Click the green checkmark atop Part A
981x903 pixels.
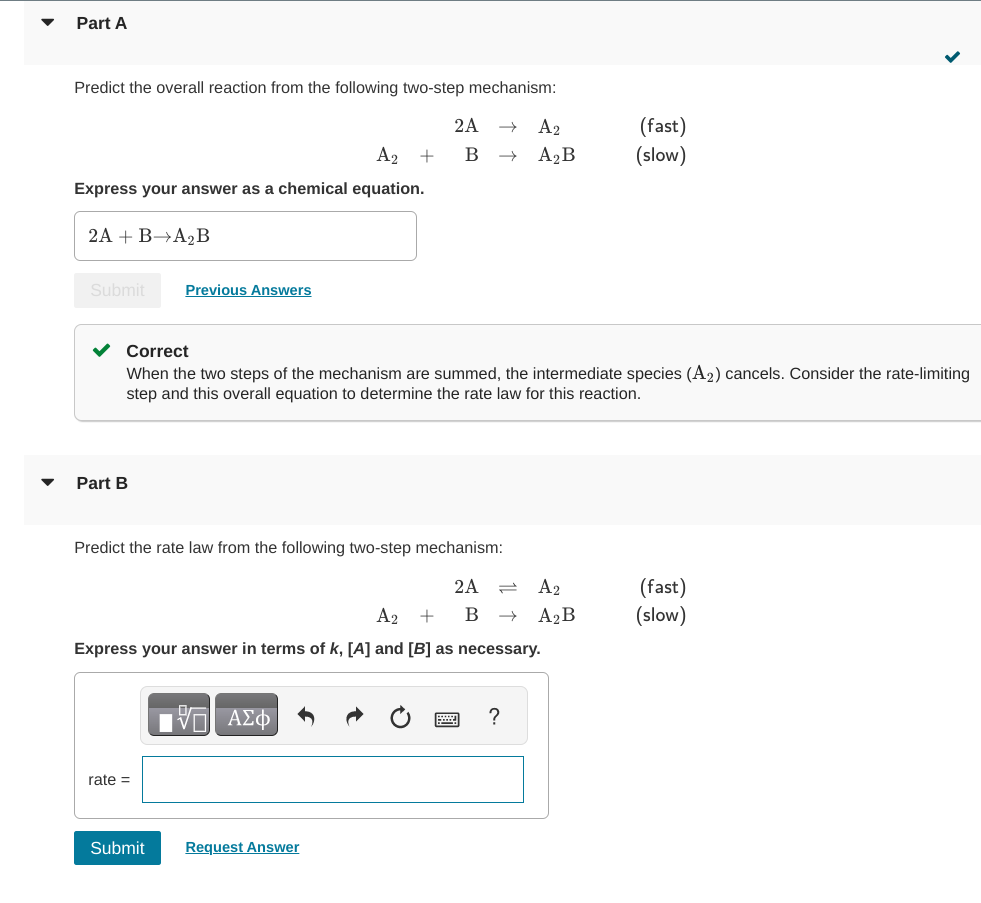[952, 57]
